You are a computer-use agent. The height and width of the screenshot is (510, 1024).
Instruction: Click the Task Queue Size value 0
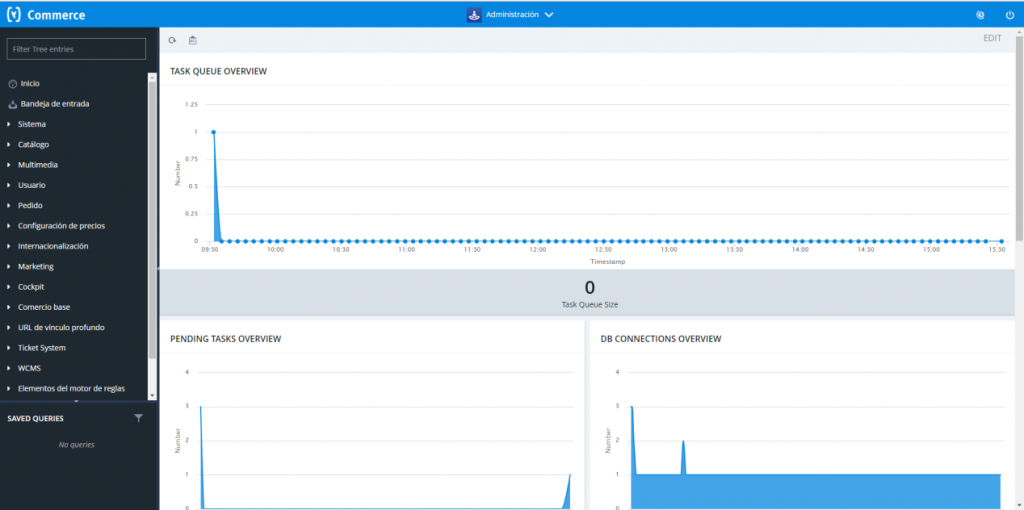590,288
